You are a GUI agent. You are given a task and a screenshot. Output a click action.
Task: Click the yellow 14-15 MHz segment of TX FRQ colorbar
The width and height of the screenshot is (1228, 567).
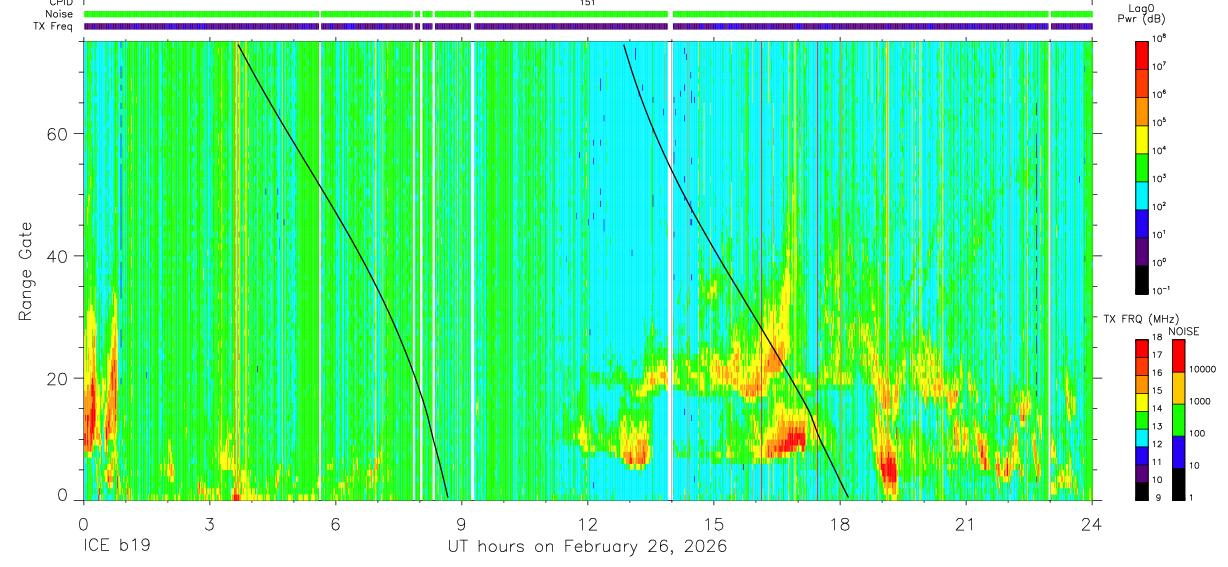(1142, 401)
